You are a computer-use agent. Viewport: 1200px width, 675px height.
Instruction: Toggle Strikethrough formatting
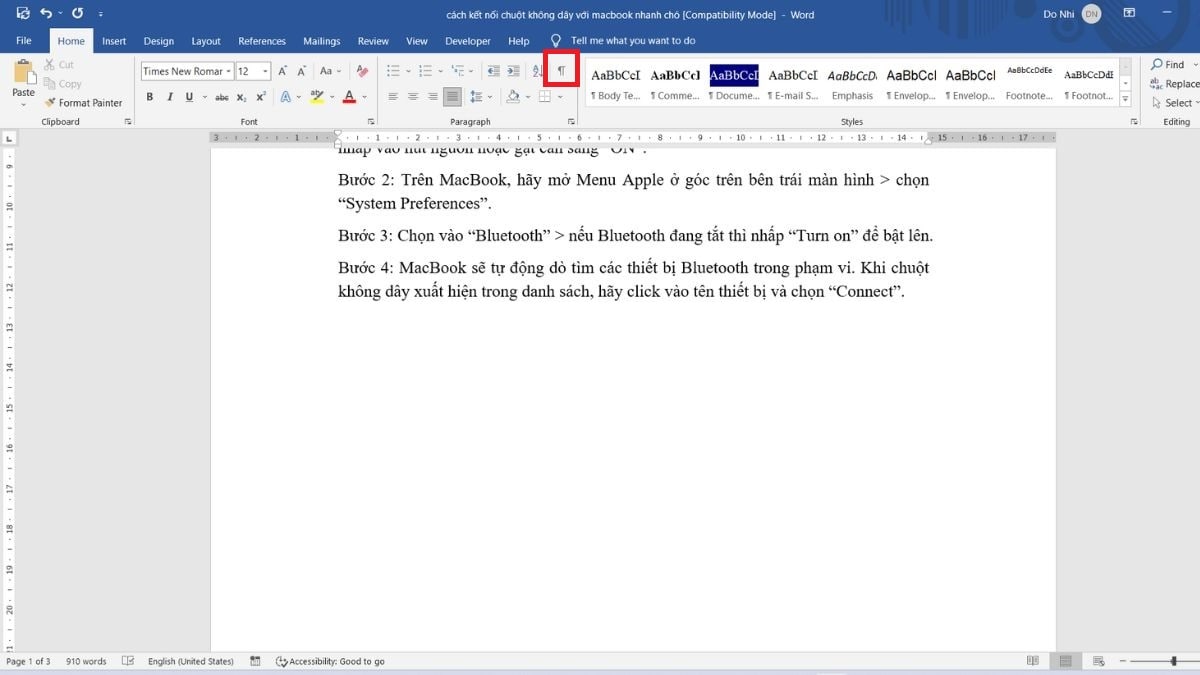[x=222, y=97]
